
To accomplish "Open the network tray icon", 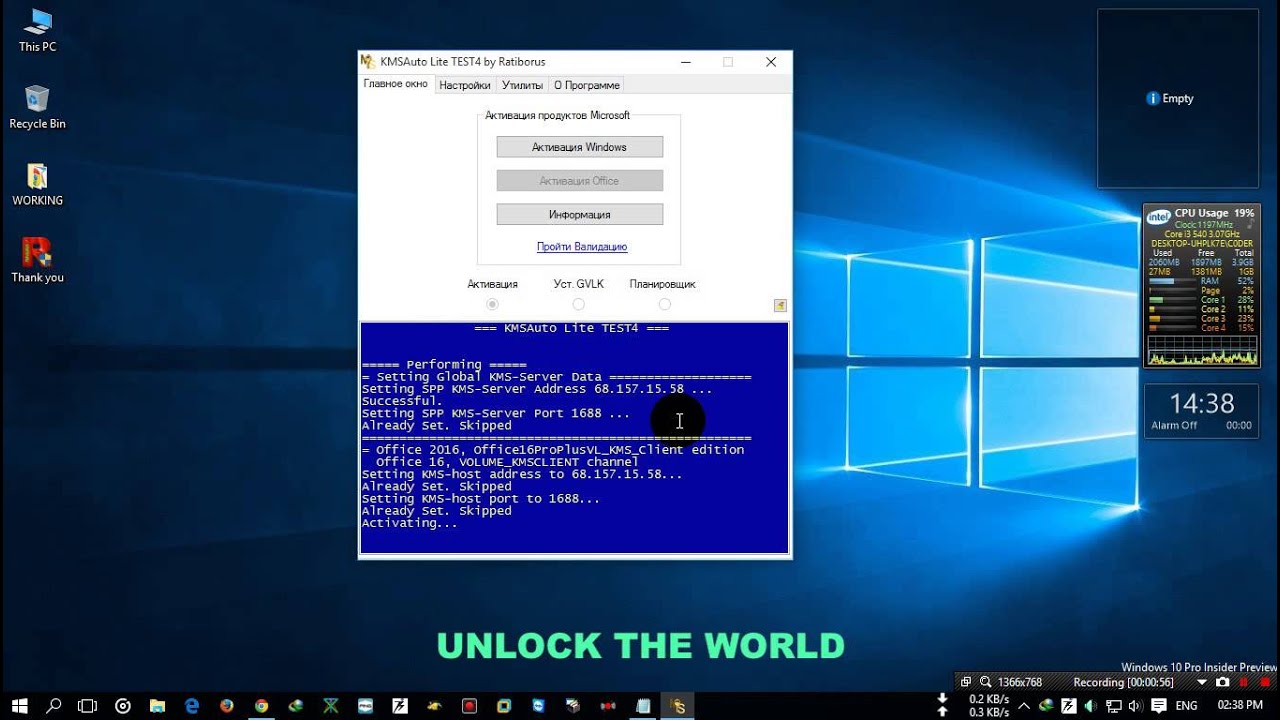I will (1114, 705).
